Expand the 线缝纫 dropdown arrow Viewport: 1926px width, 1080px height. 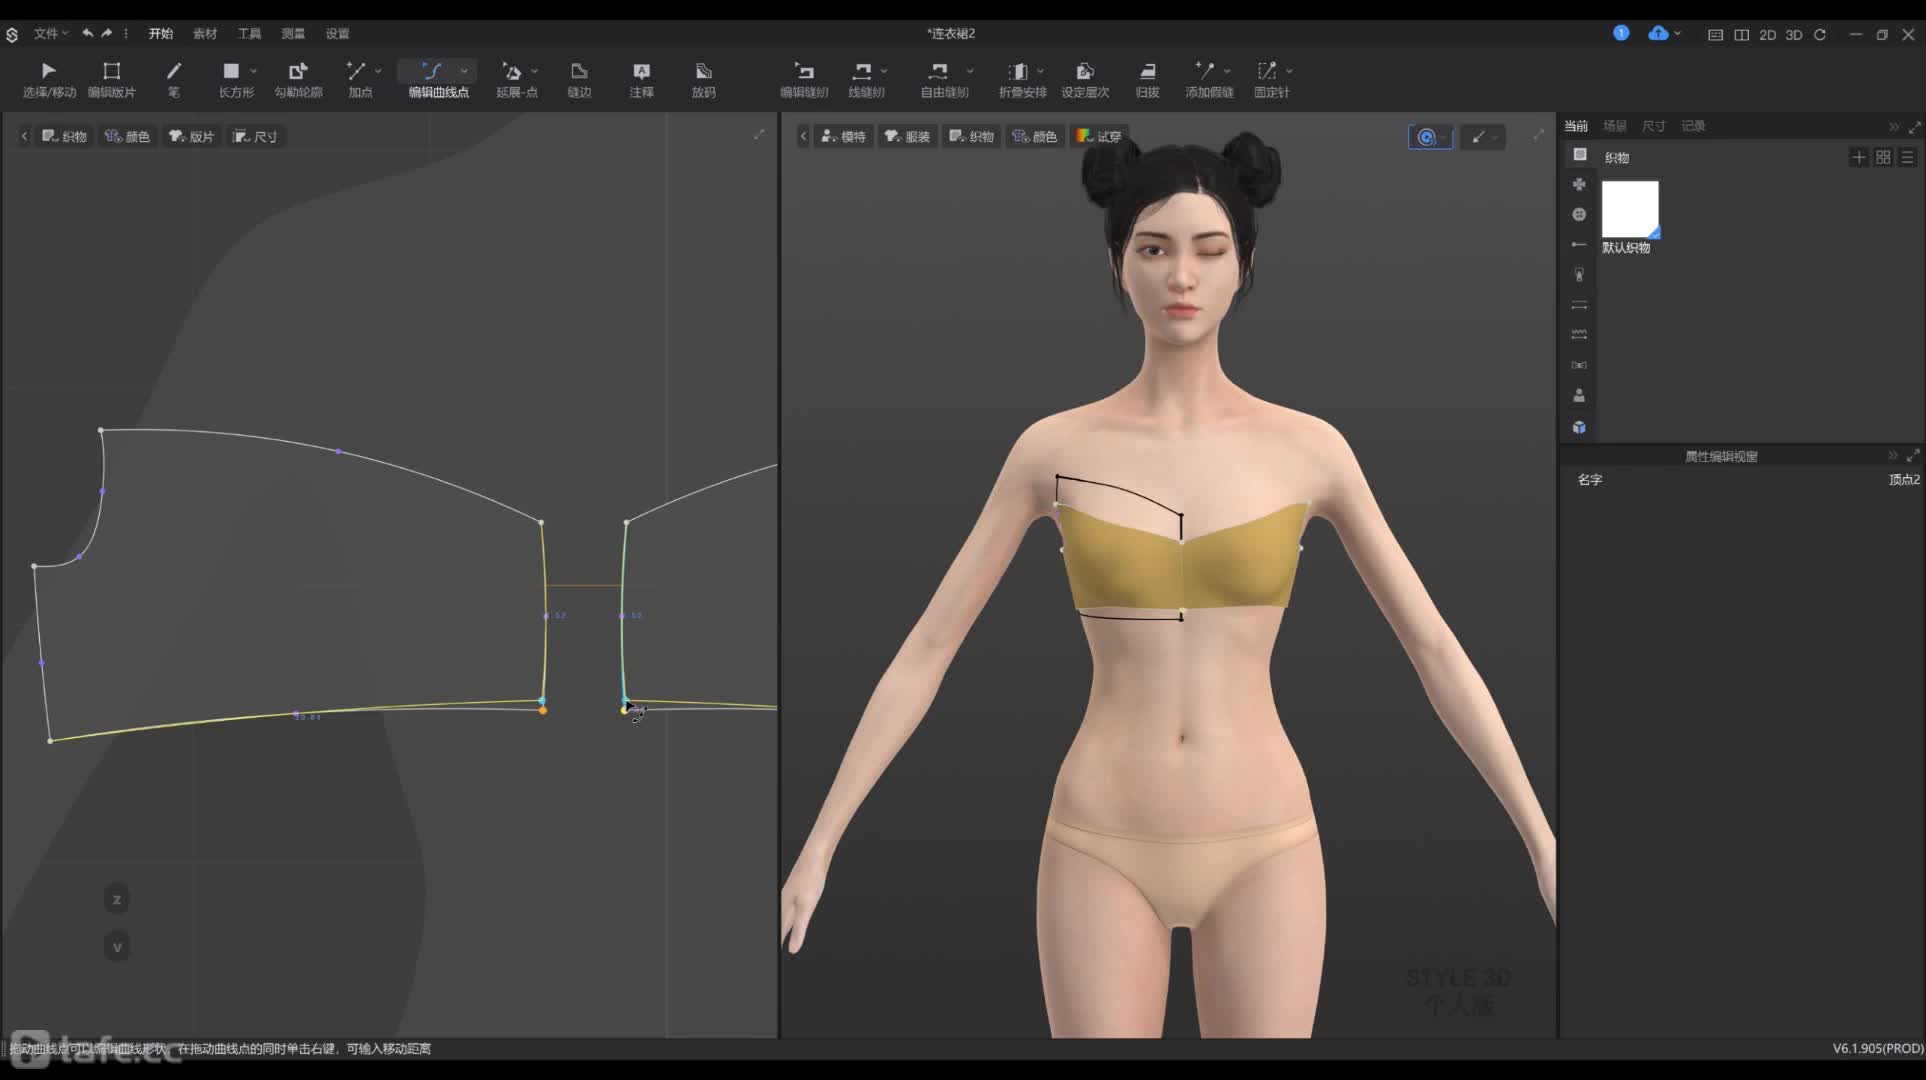coord(884,71)
